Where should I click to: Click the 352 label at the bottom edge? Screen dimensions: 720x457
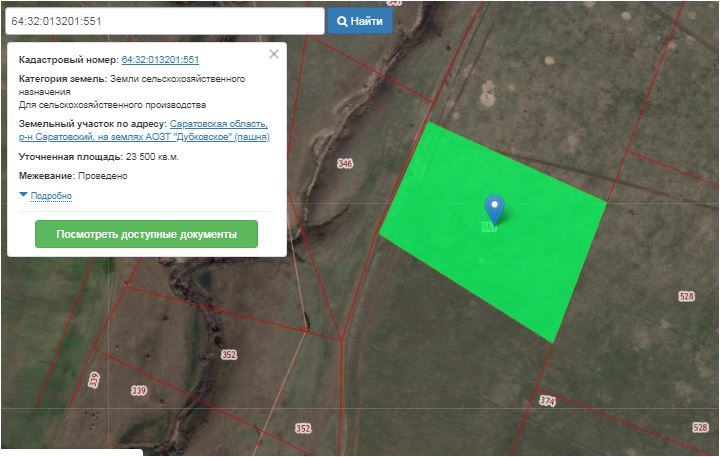click(x=303, y=428)
